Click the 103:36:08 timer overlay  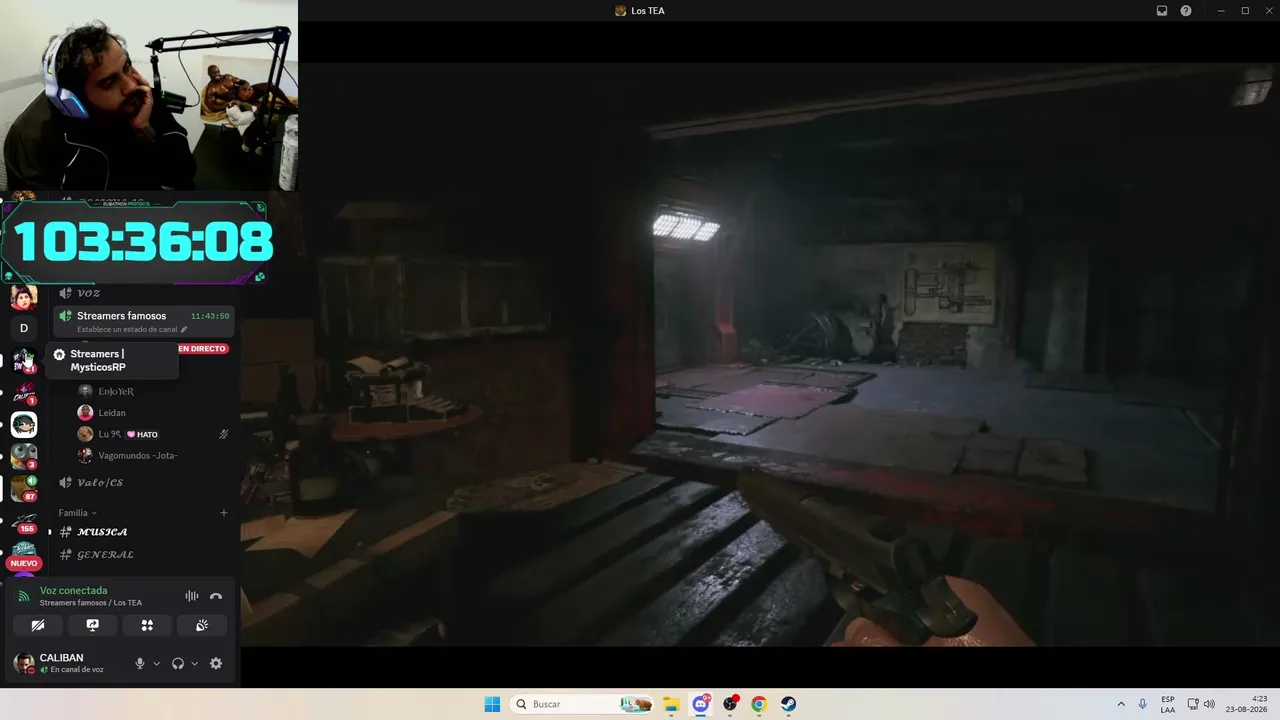click(137, 242)
